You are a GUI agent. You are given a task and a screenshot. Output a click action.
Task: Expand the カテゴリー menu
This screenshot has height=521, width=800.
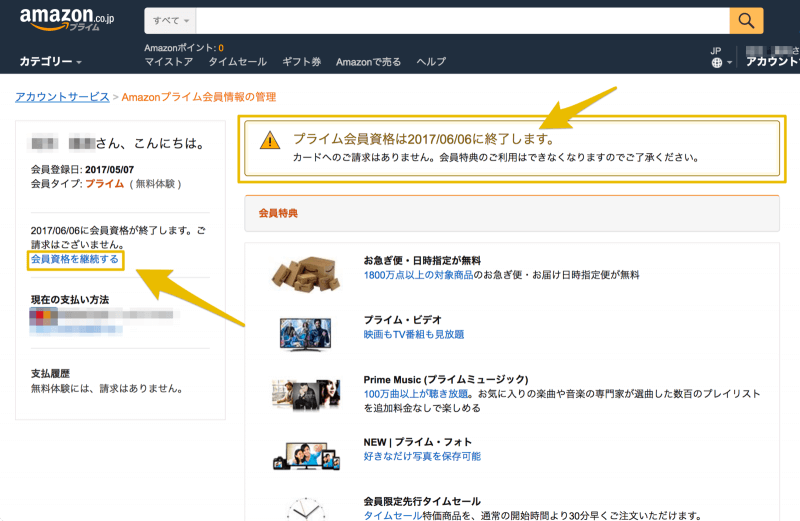[51, 62]
